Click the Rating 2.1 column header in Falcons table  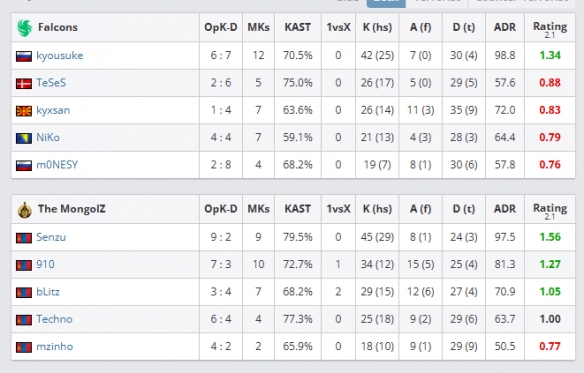tap(550, 29)
